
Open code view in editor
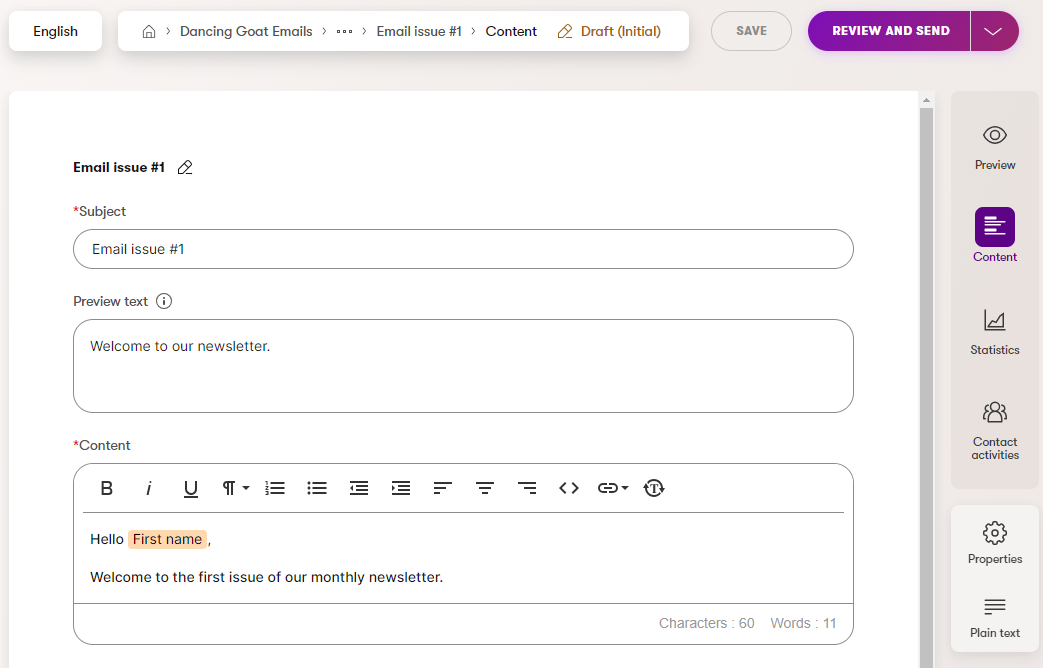point(569,488)
